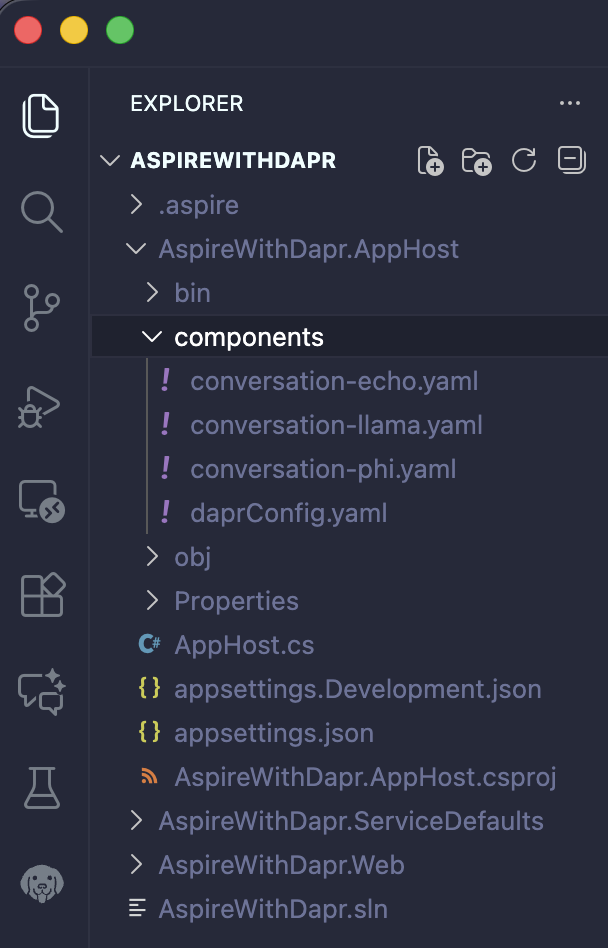
Task: Open Remote Explorer view
Action: pos(41,501)
